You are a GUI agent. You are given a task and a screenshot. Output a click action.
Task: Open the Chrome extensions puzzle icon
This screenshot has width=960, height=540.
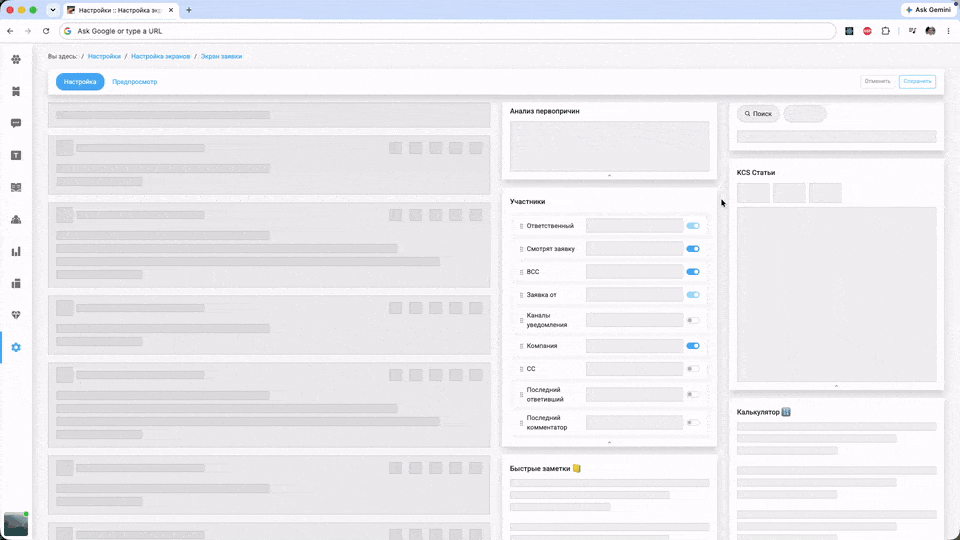point(885,31)
